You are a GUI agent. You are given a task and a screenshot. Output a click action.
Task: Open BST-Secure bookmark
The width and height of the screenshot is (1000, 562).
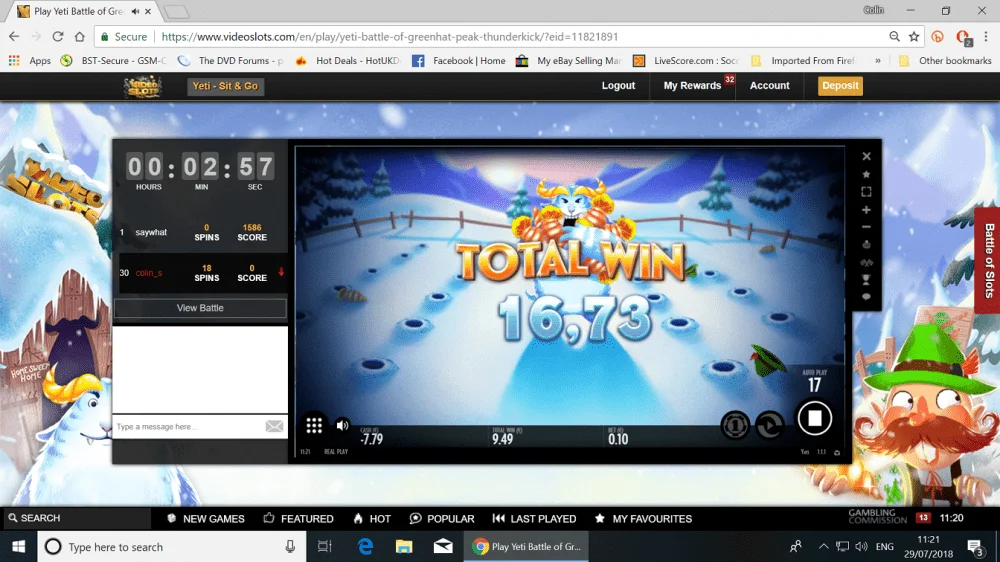point(114,61)
